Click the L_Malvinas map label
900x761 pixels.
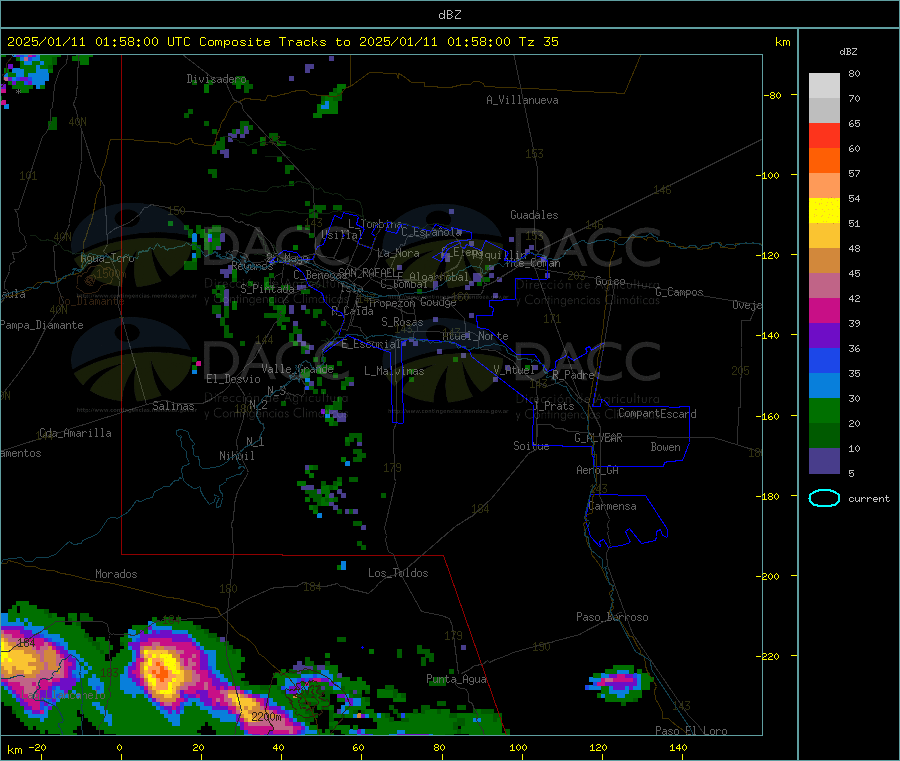coord(394,371)
